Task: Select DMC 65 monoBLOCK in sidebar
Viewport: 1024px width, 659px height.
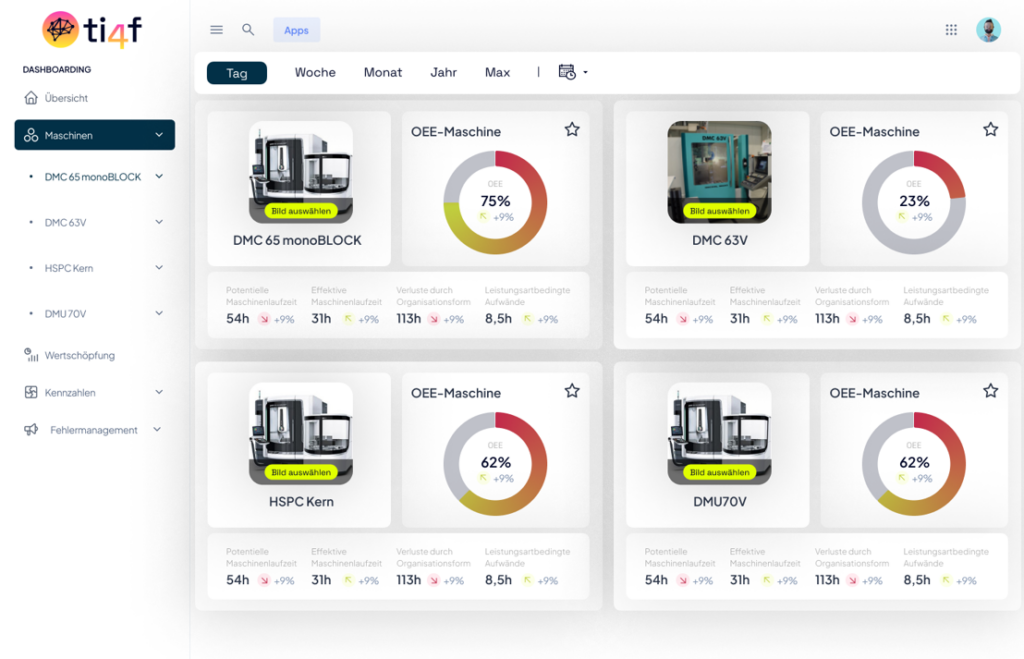Action: (93, 177)
